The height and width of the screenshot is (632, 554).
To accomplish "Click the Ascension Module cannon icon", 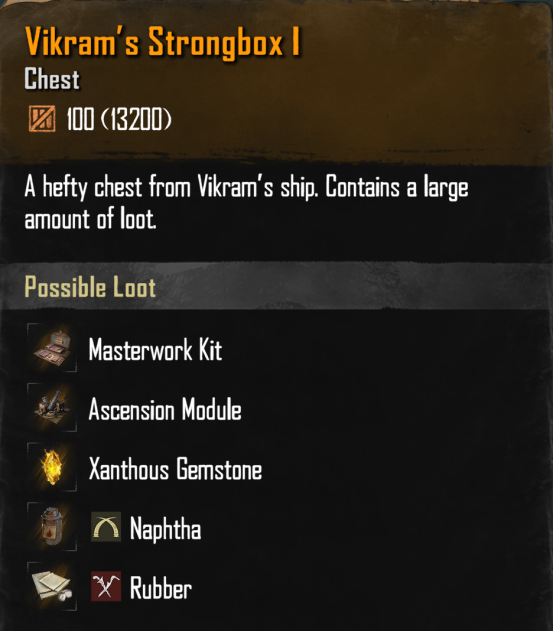I will 52,407.
